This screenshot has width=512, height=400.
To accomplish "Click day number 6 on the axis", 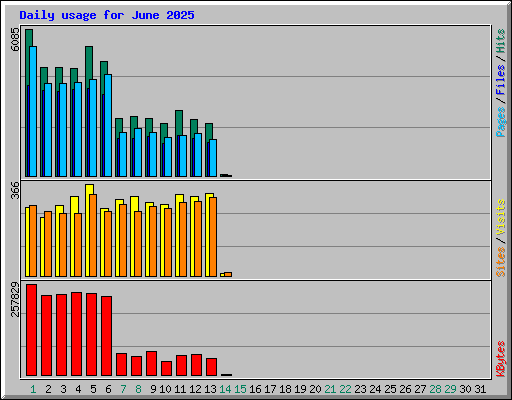I will [108, 389].
